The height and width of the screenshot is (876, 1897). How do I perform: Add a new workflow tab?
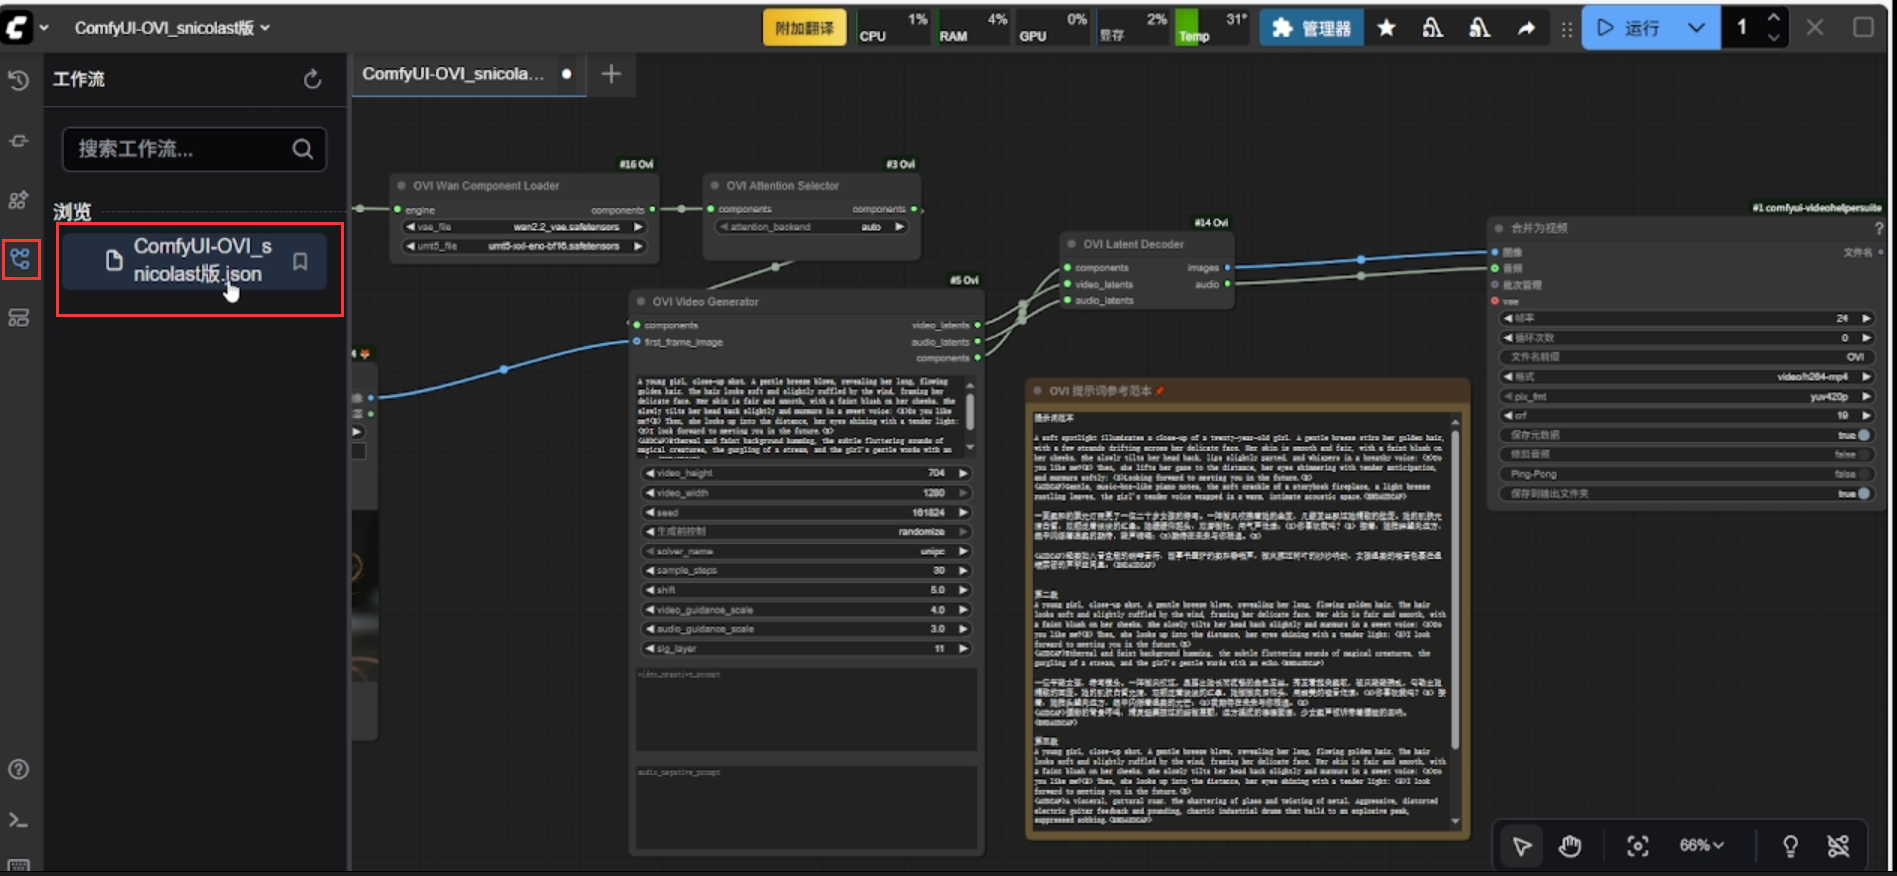coord(611,74)
